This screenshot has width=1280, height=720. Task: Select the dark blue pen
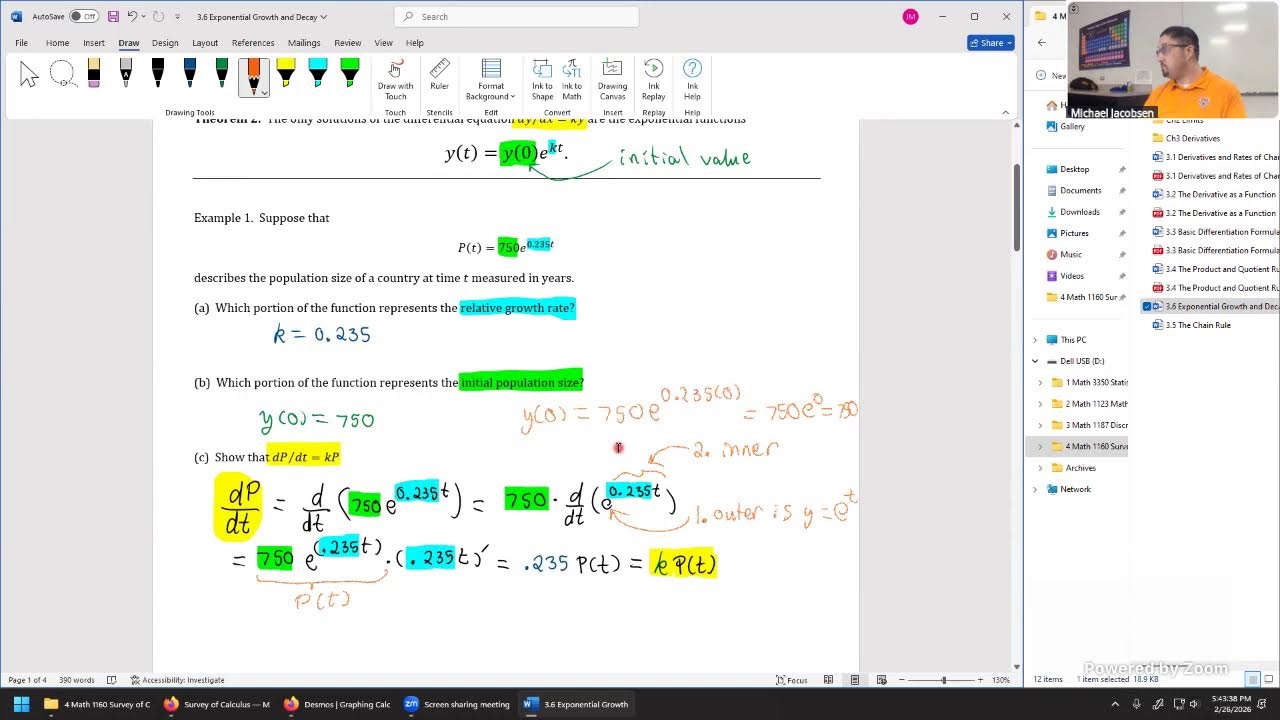coord(190,75)
